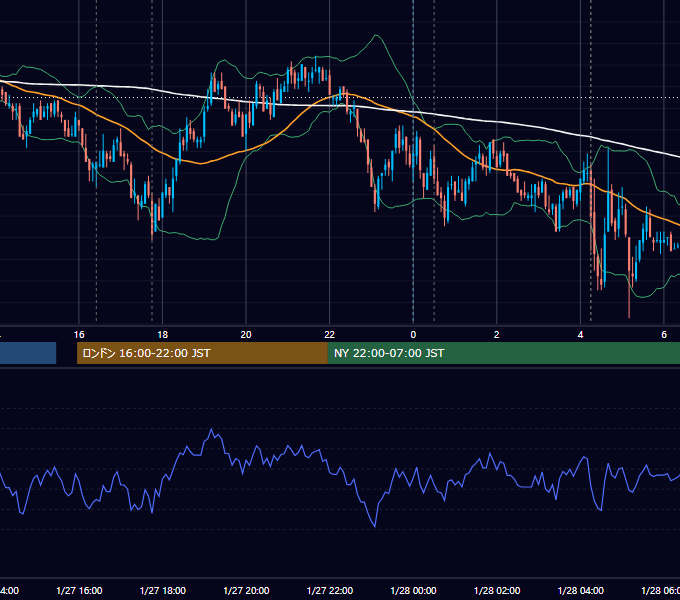The image size is (680, 600).
Task: Click the oscillator trough after 23:00
Action: [x=375, y=526]
